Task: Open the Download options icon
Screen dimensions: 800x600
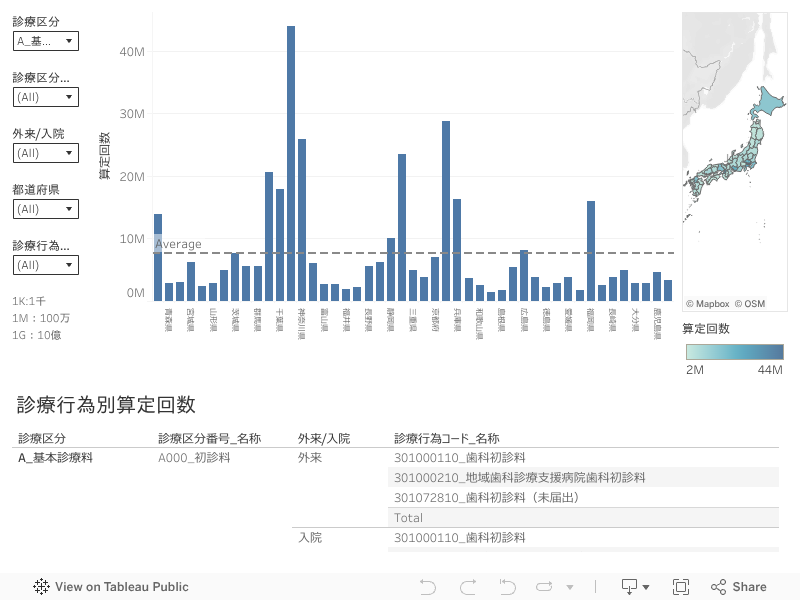Action: 635,587
